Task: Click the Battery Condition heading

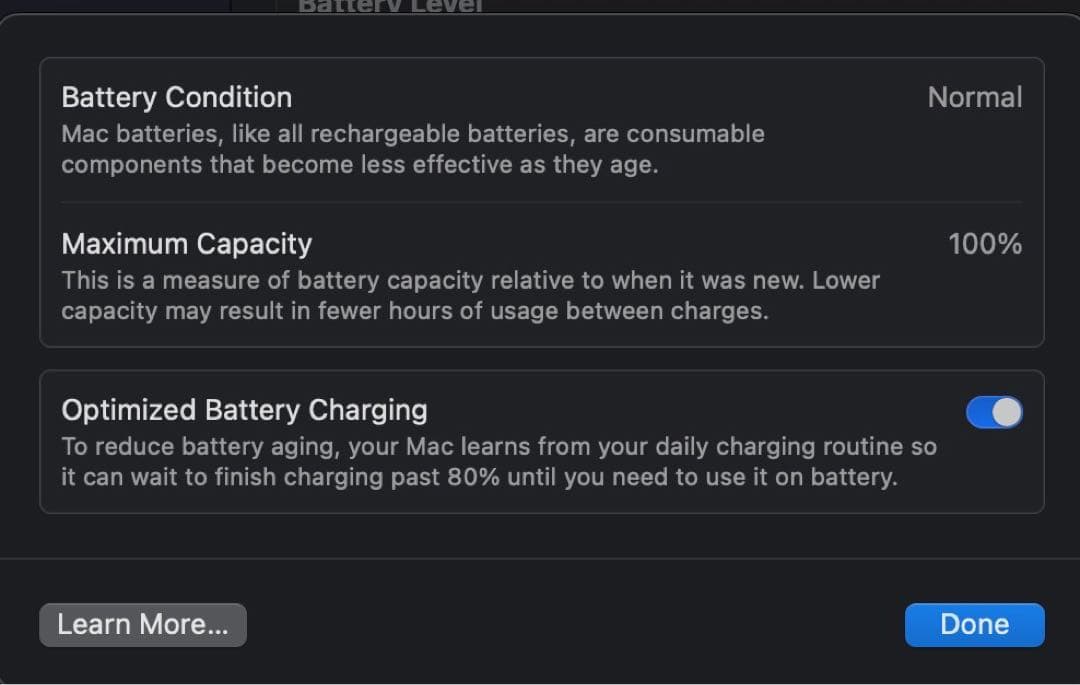Action: 177,98
